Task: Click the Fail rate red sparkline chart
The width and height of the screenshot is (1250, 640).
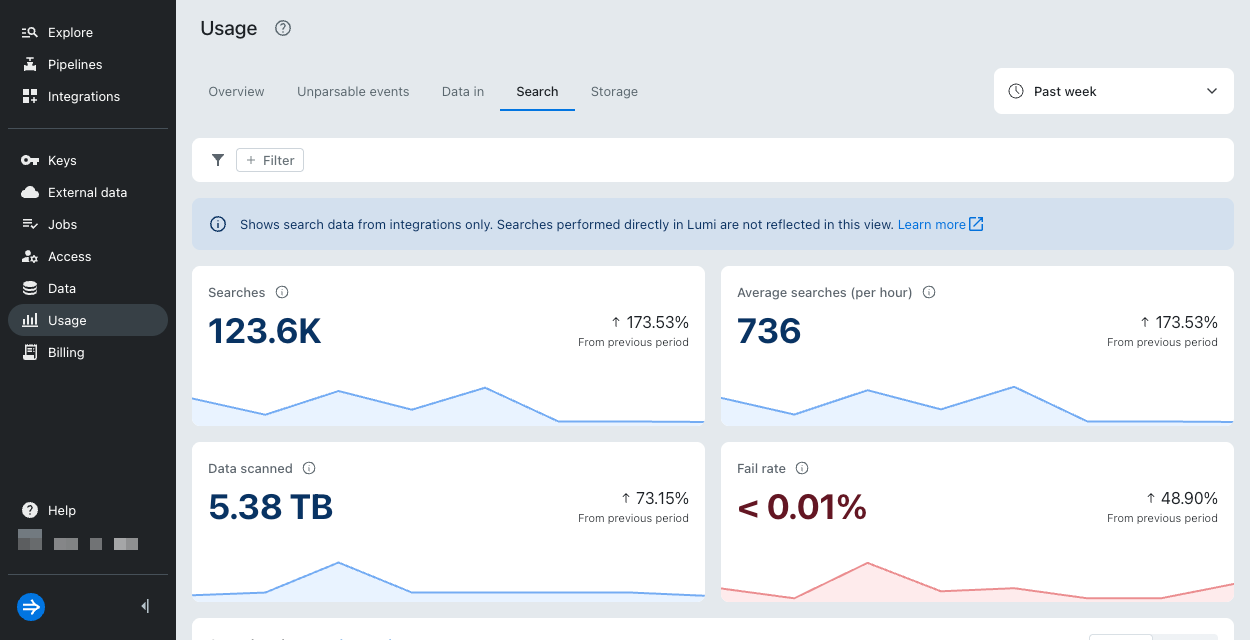Action: (977, 581)
